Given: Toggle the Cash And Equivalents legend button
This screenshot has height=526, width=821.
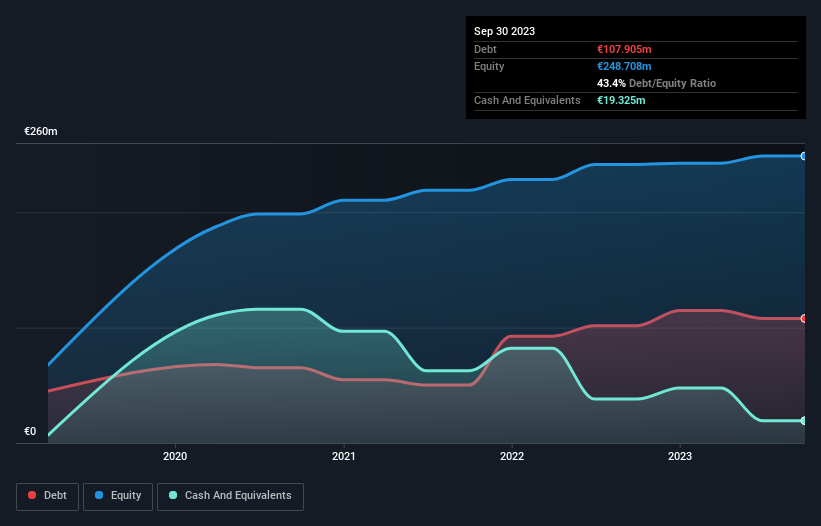Looking at the screenshot, I should tap(230, 496).
